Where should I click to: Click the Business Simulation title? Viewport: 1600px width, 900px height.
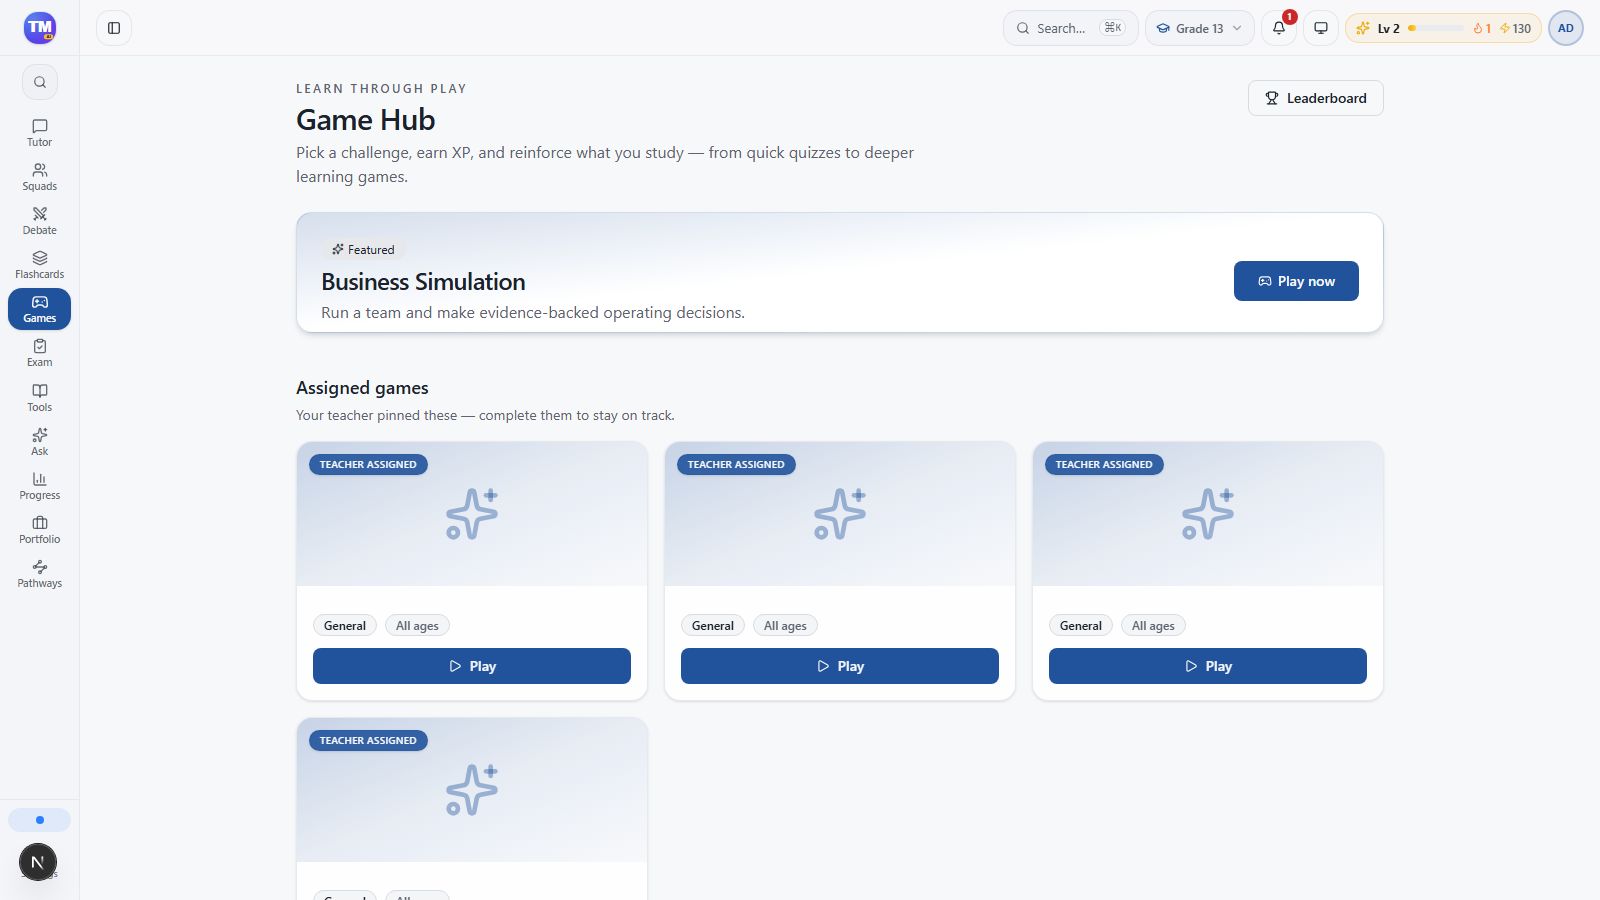pos(423,282)
